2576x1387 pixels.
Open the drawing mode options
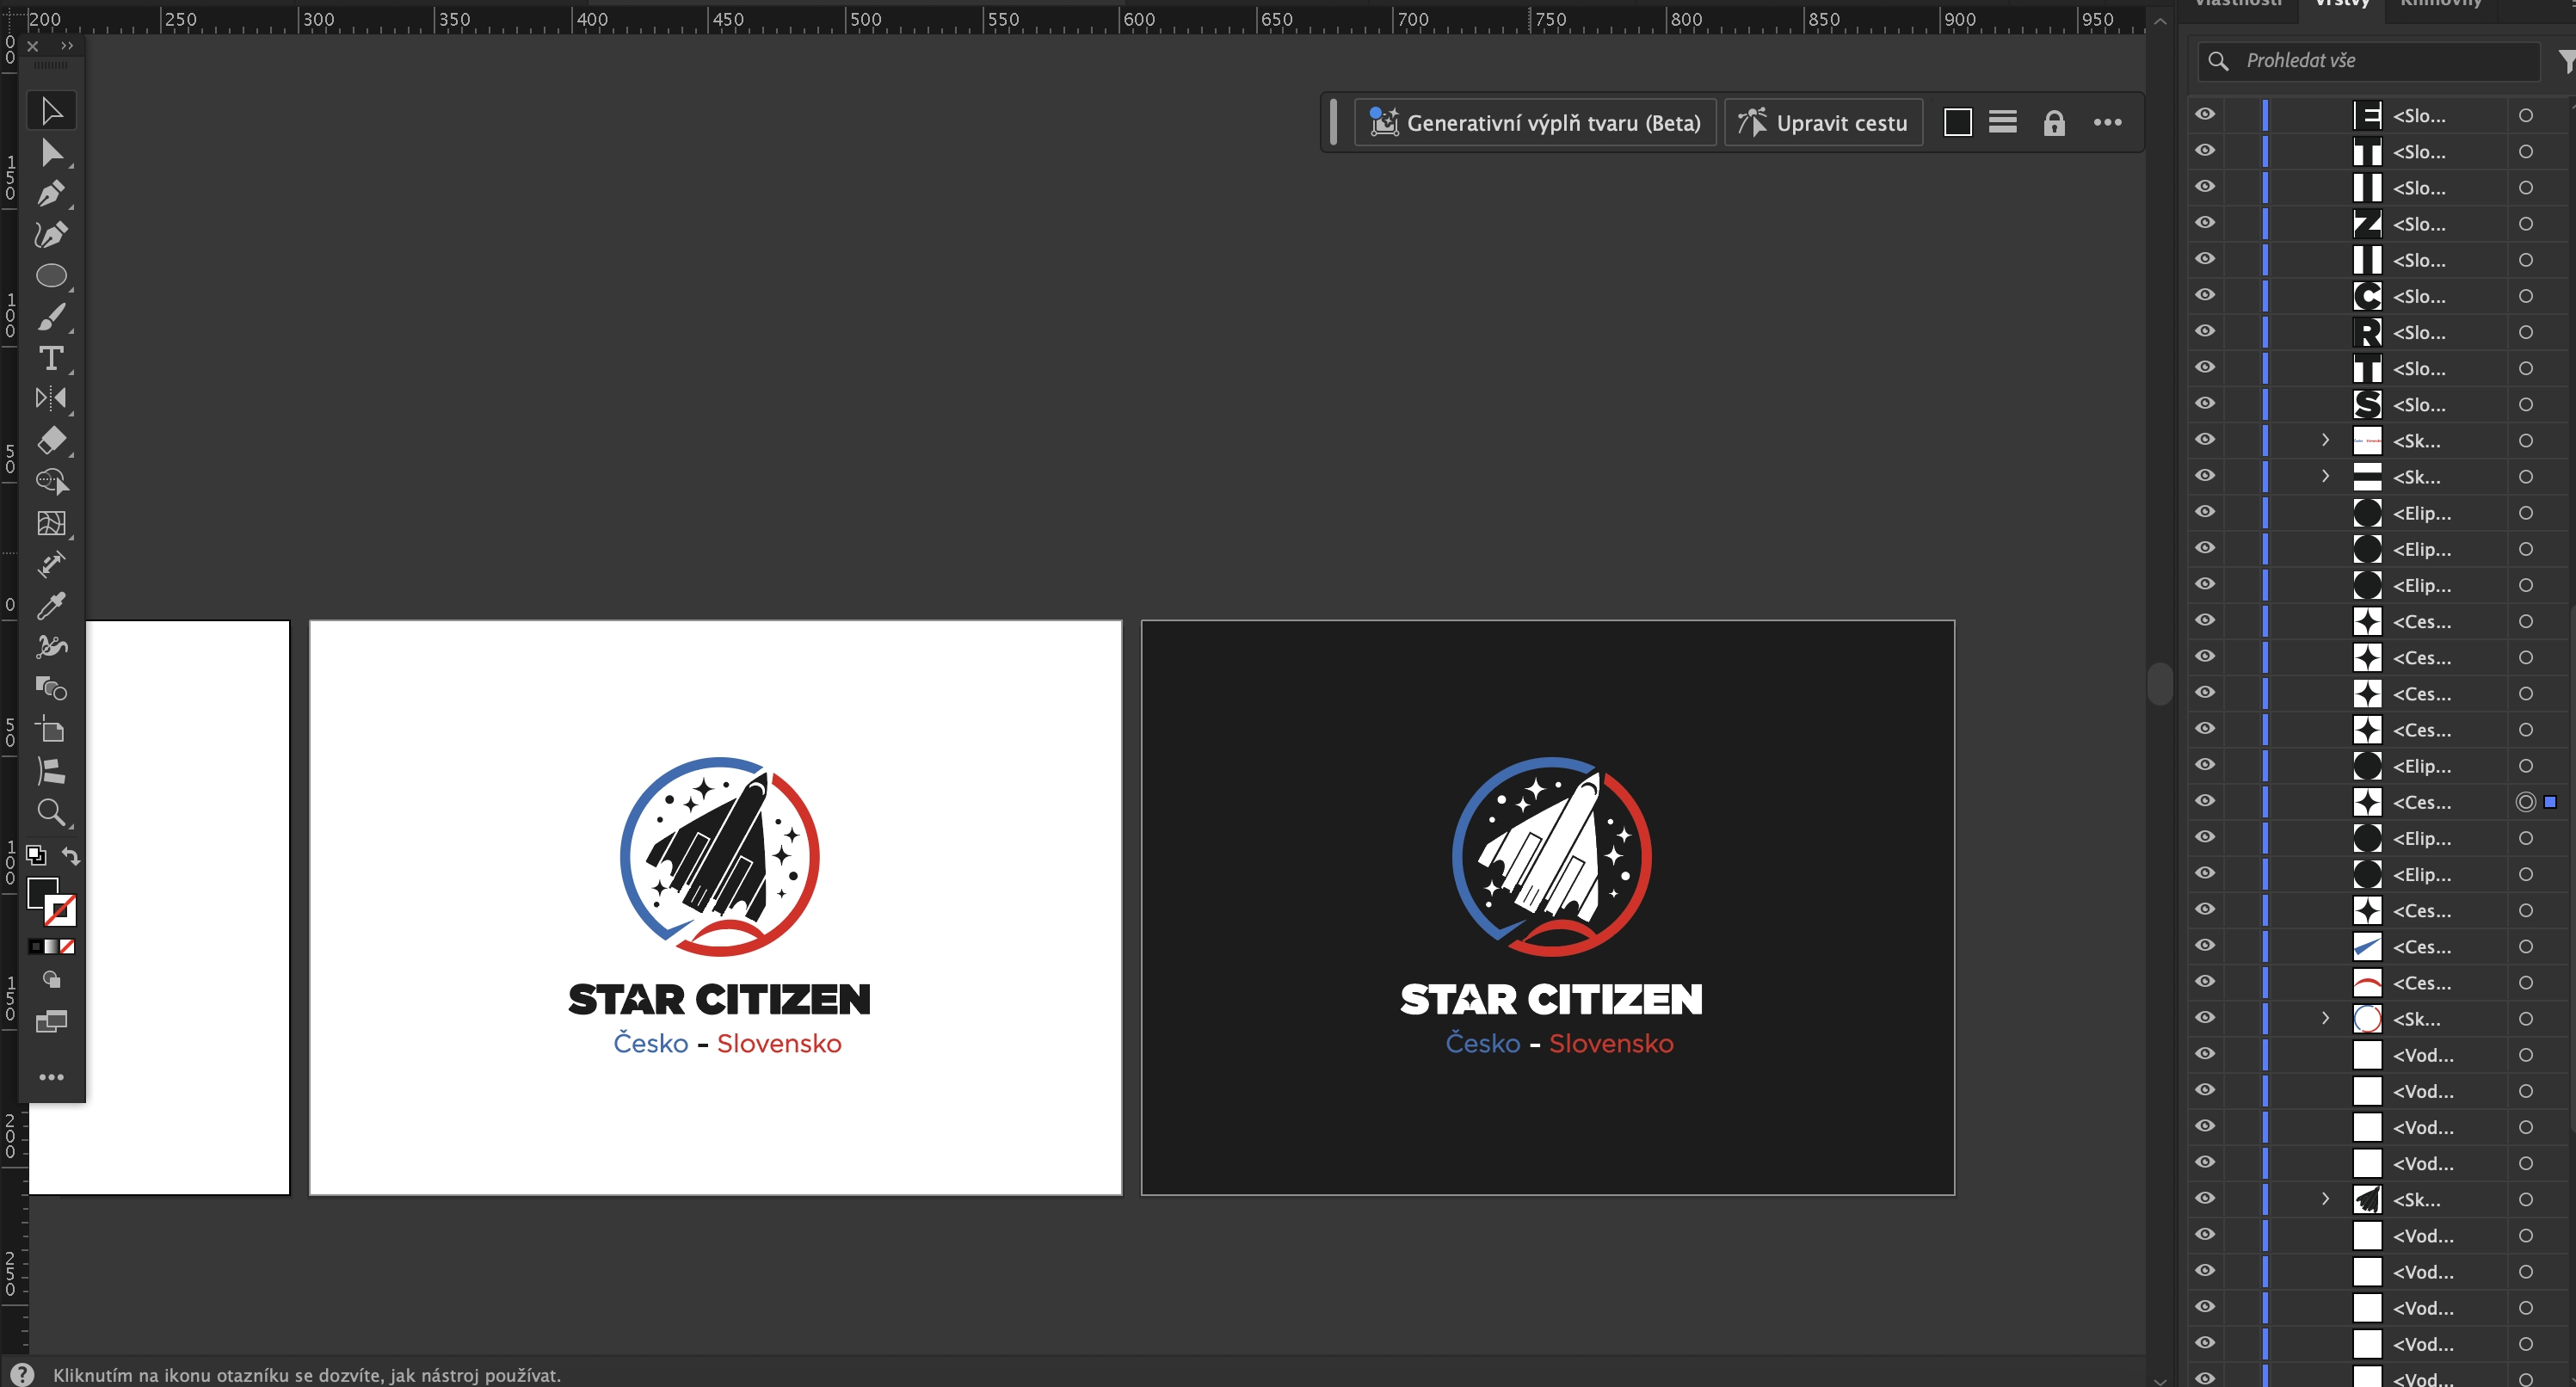click(x=51, y=980)
